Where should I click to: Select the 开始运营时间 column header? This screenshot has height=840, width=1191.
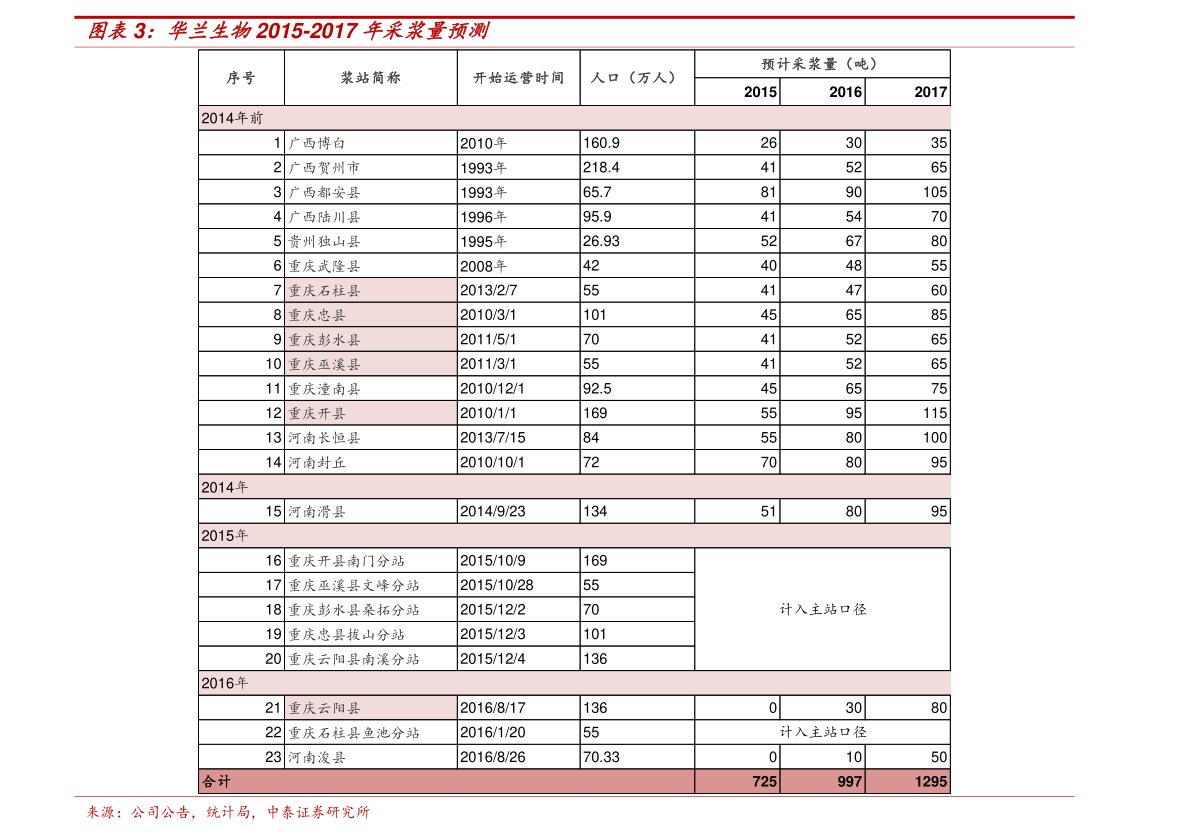pos(518,78)
